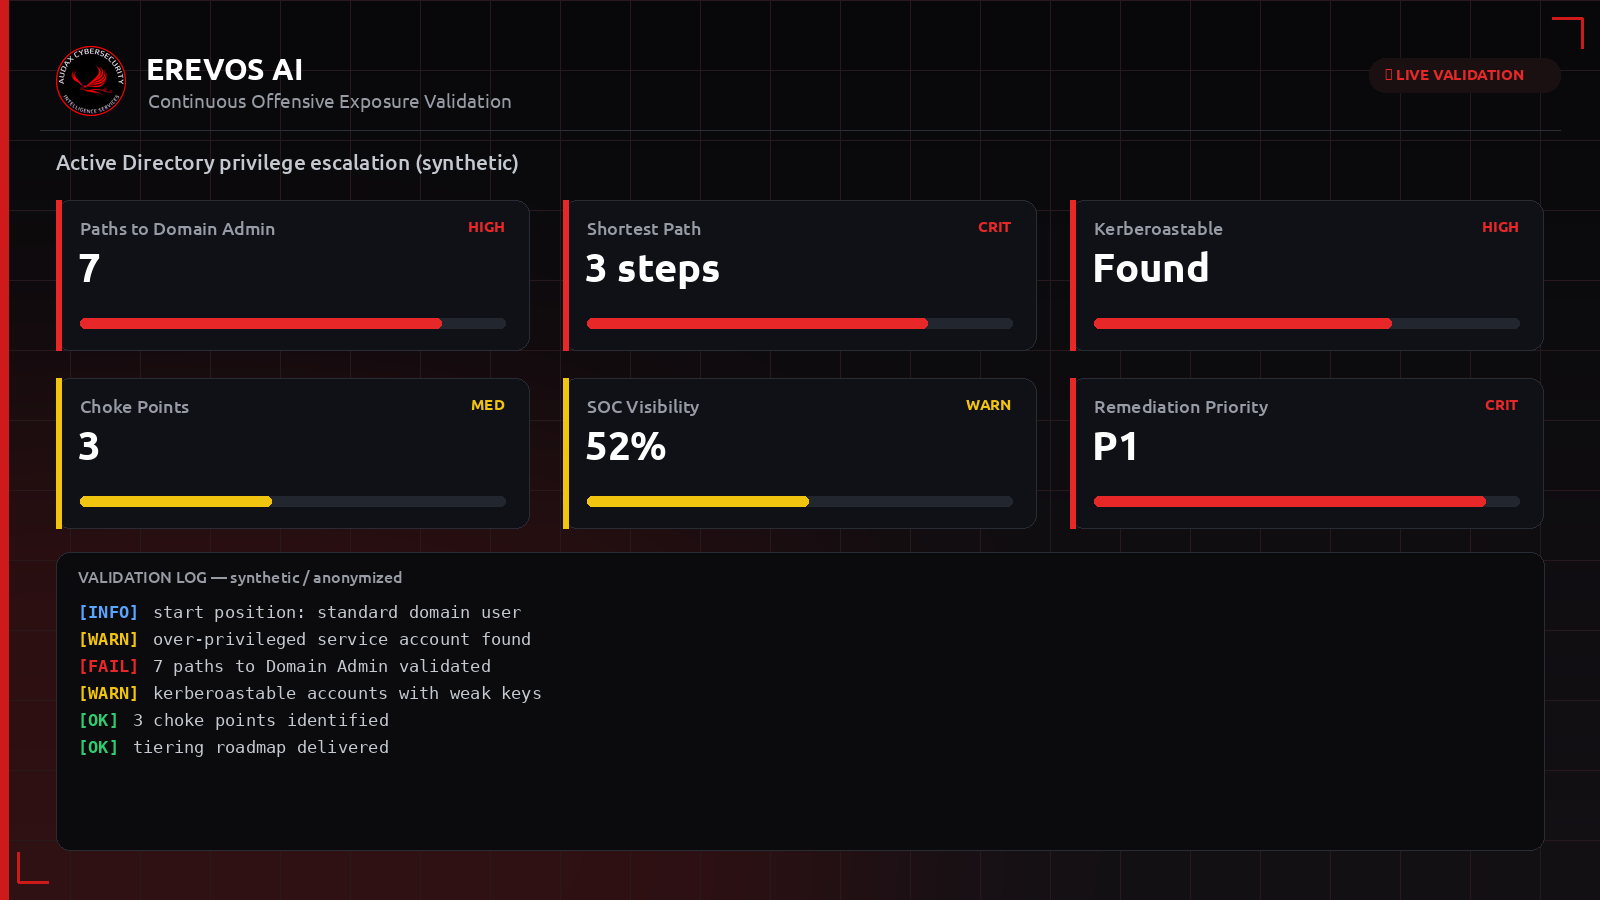Viewport: 1600px width, 900px height.
Task: Click the Kerberoastable progress bar
Action: [1307, 324]
